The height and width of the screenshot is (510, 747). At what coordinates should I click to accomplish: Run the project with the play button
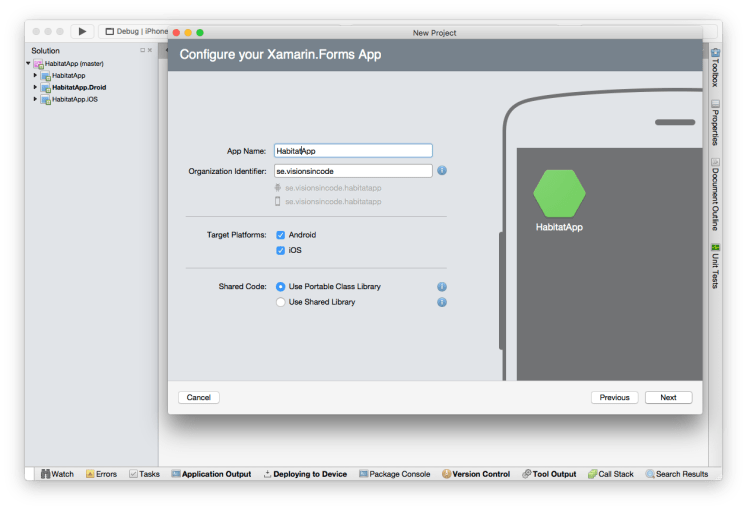point(82,31)
